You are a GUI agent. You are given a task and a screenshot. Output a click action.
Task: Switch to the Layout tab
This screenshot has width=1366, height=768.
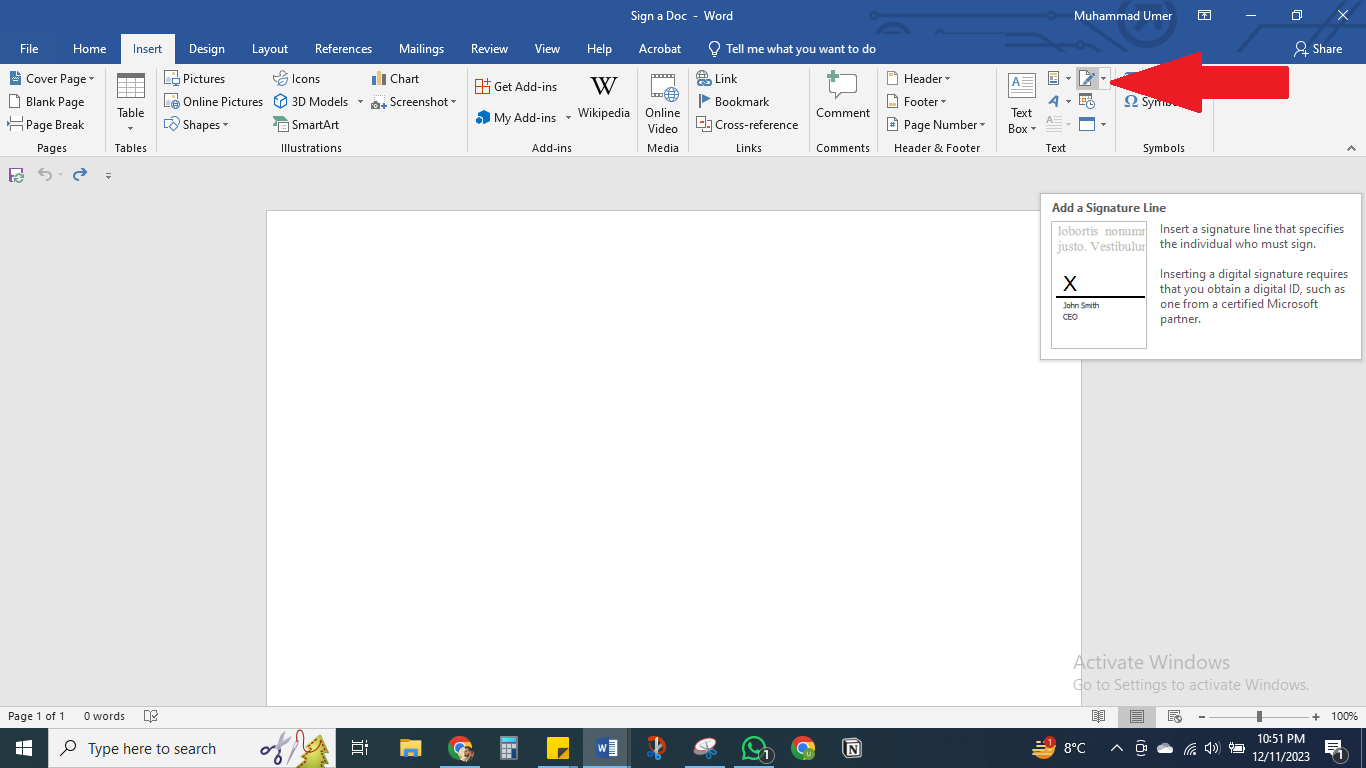coord(270,48)
